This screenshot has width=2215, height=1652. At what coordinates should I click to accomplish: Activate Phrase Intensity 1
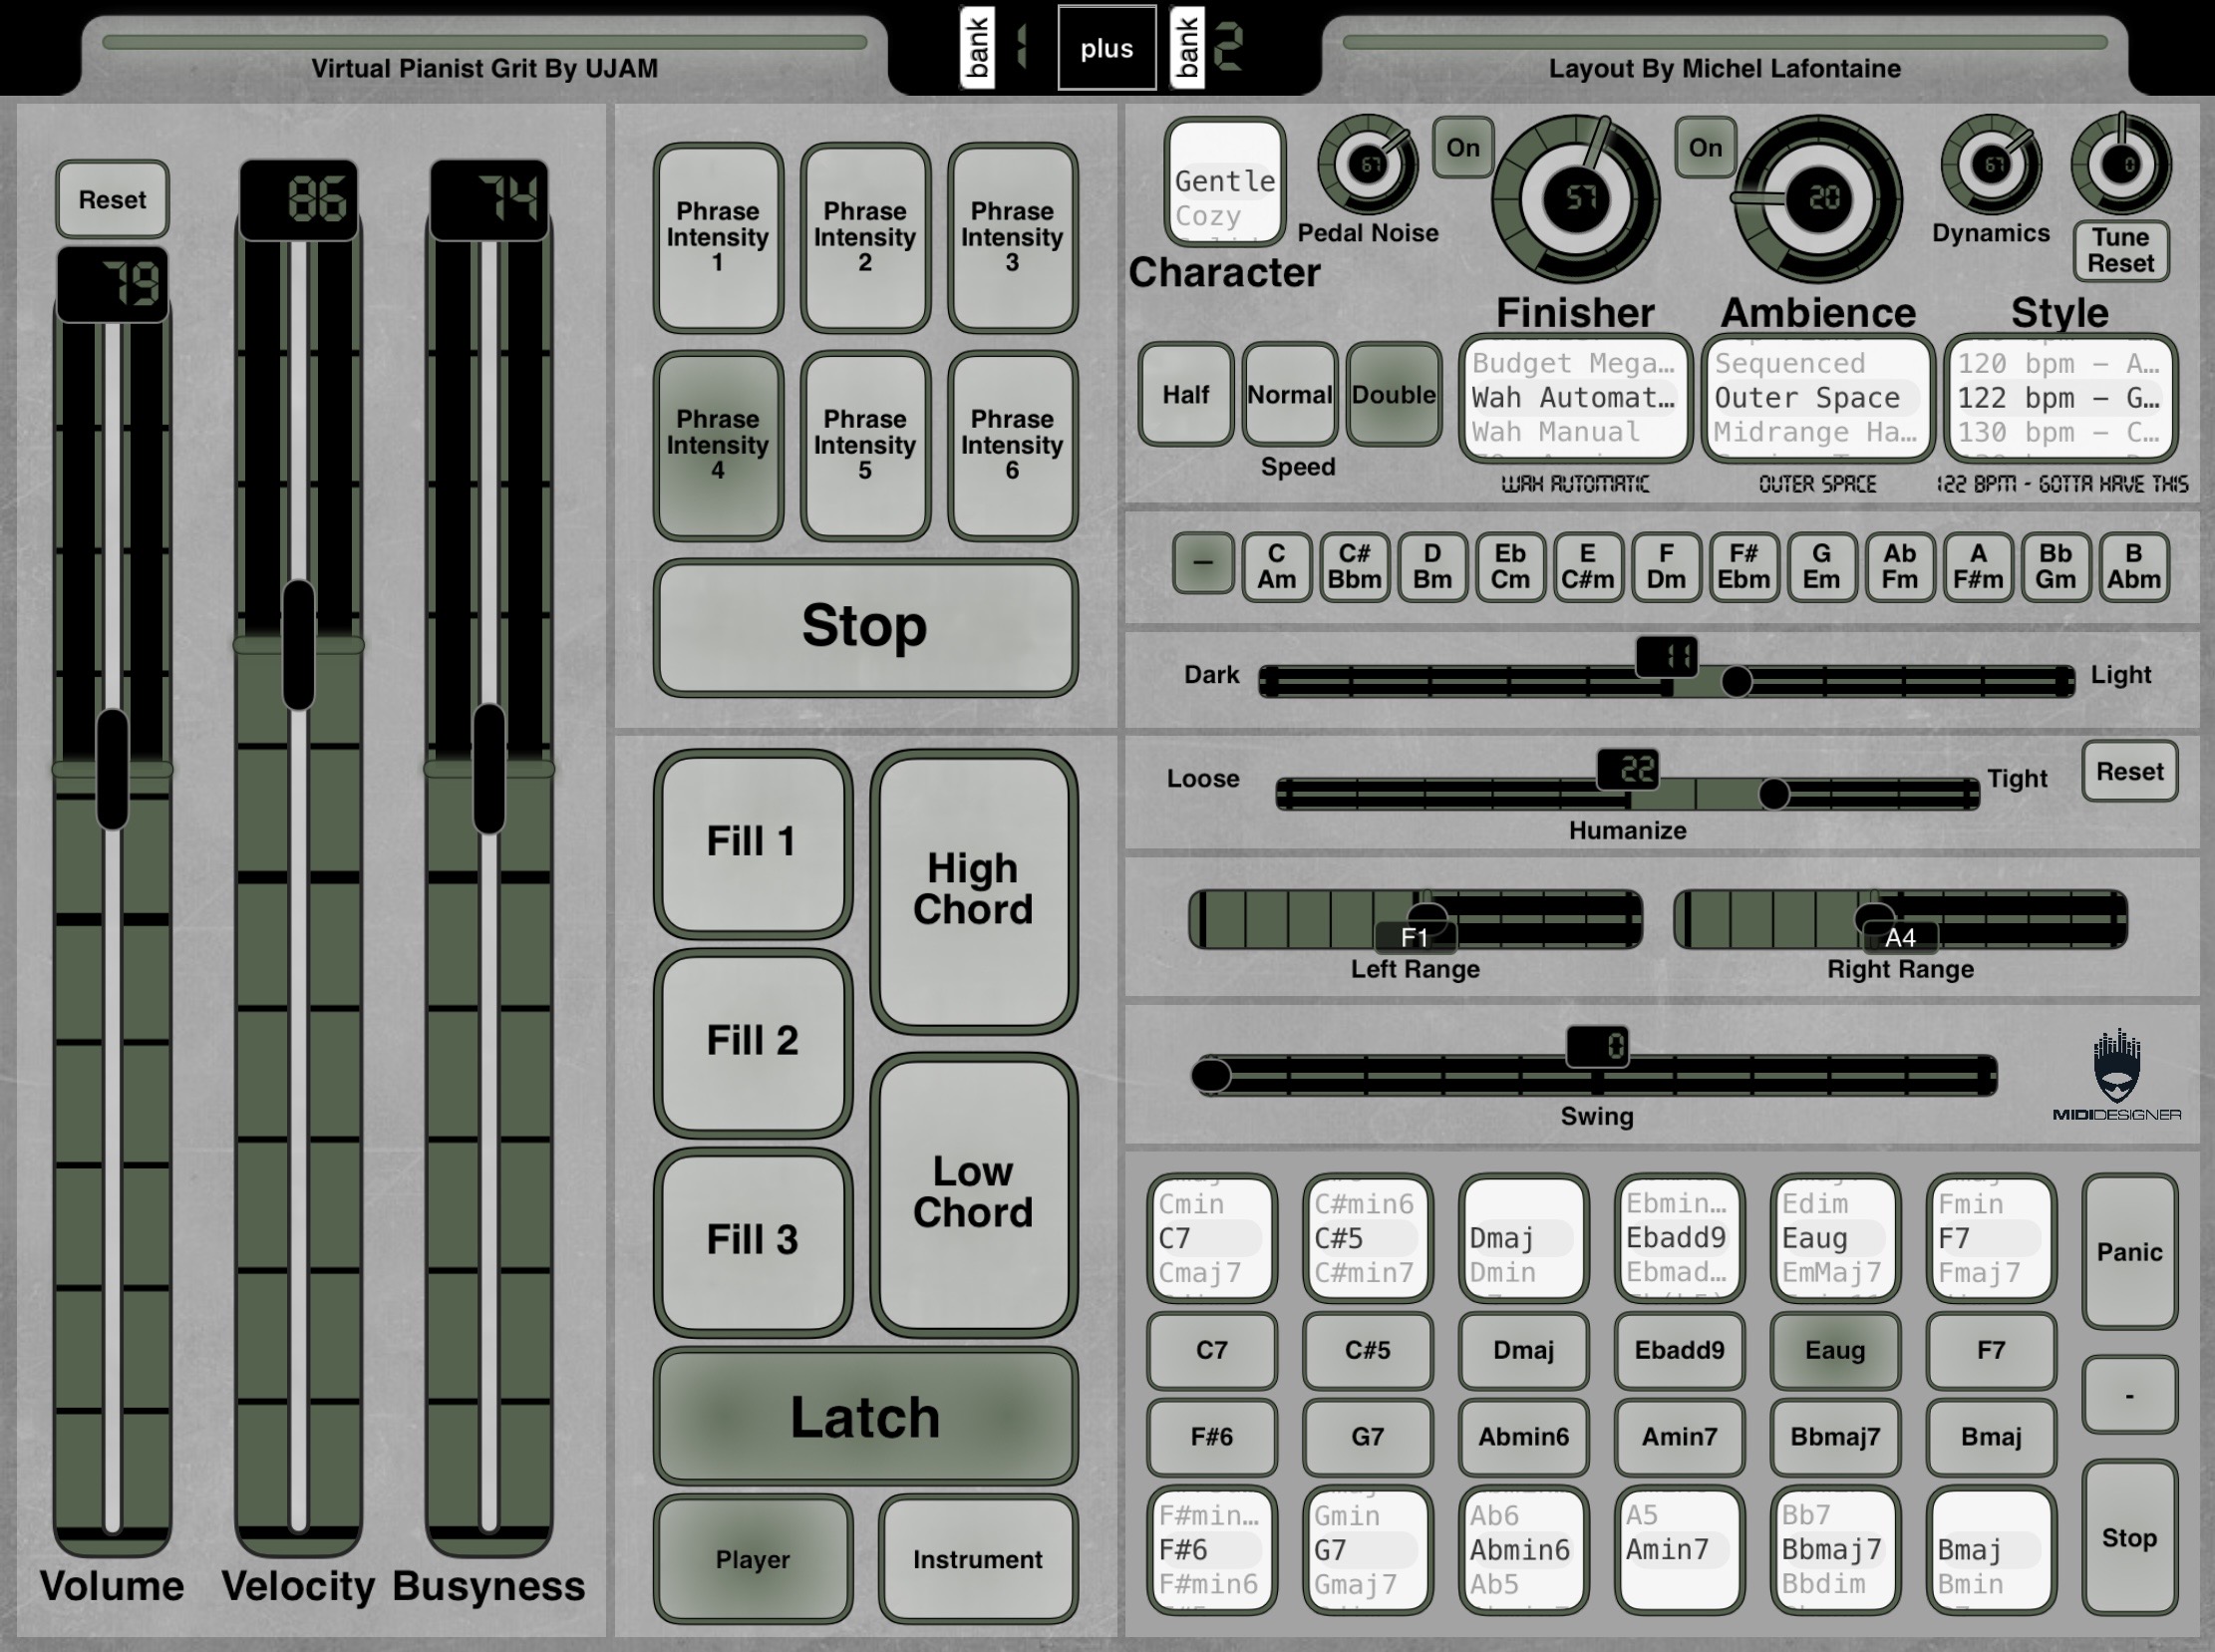718,238
